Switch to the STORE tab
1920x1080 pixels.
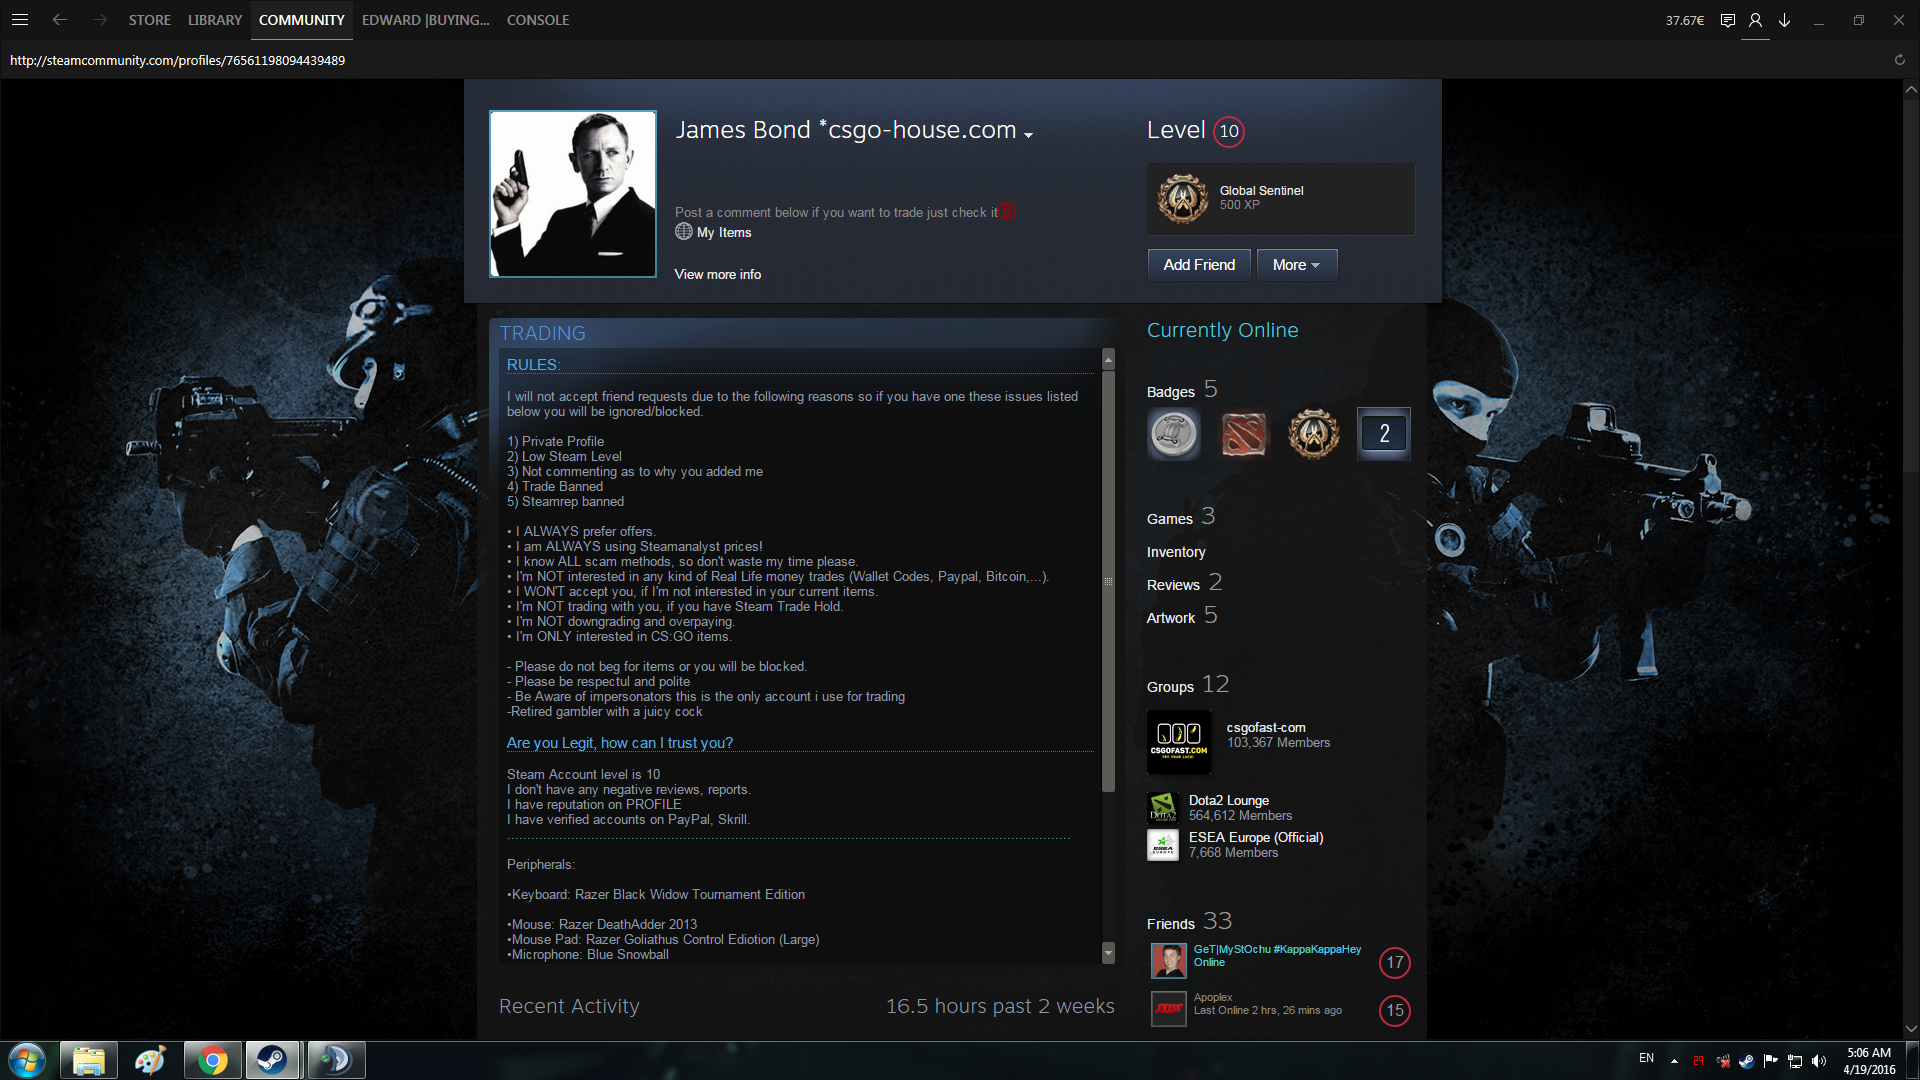pos(149,20)
